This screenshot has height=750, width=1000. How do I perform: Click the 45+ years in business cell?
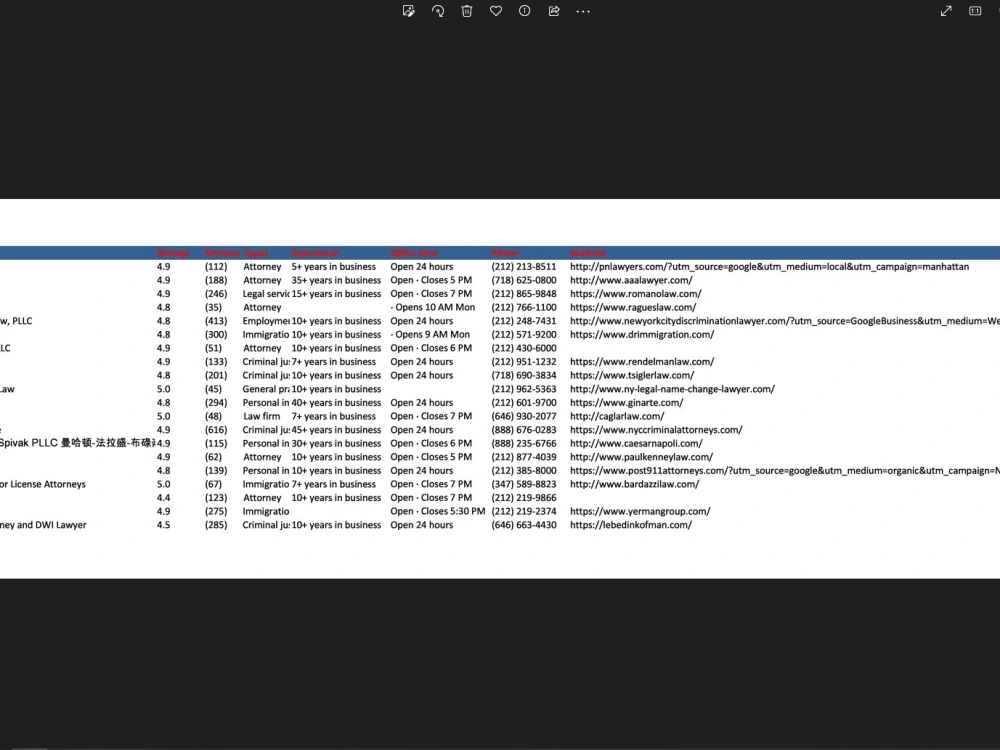(336, 430)
